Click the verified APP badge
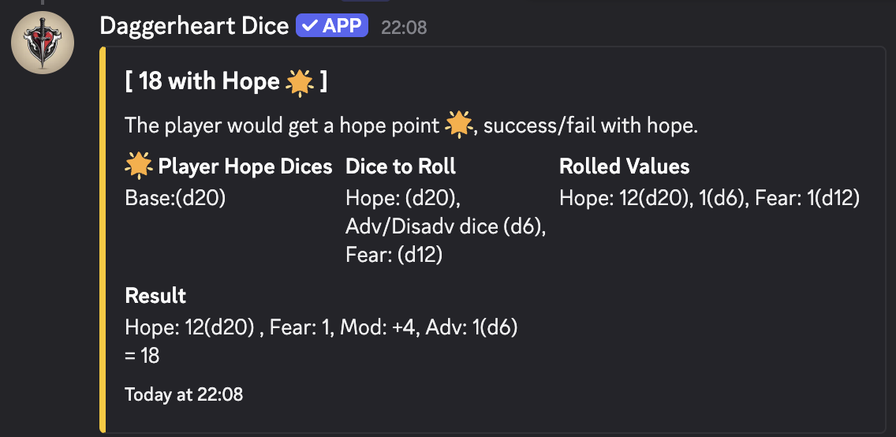The height and width of the screenshot is (437, 896). pyautogui.click(x=331, y=26)
